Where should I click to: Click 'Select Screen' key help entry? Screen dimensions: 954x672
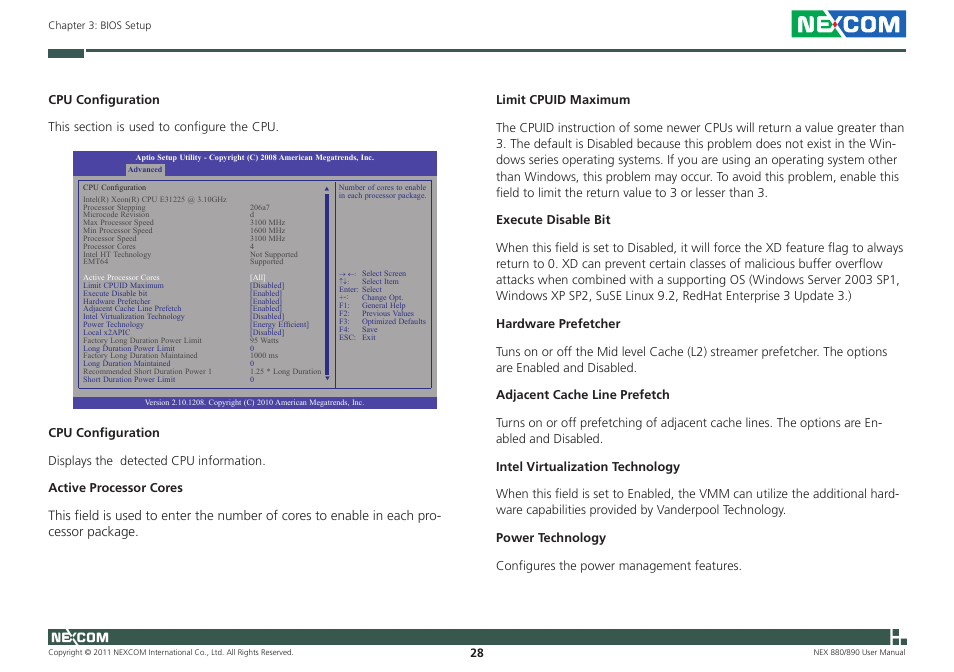[x=372, y=274]
